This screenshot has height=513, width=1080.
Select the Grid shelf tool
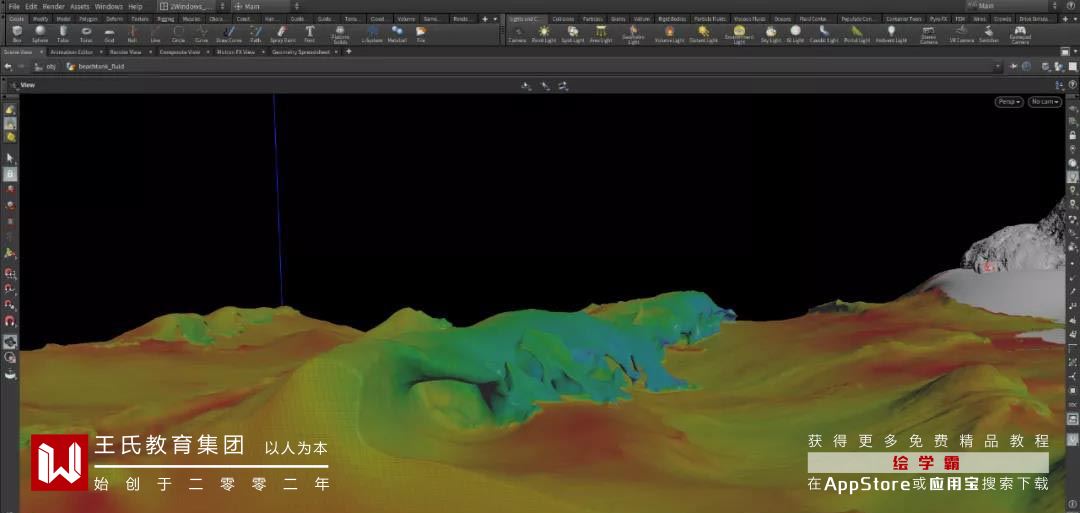point(110,34)
